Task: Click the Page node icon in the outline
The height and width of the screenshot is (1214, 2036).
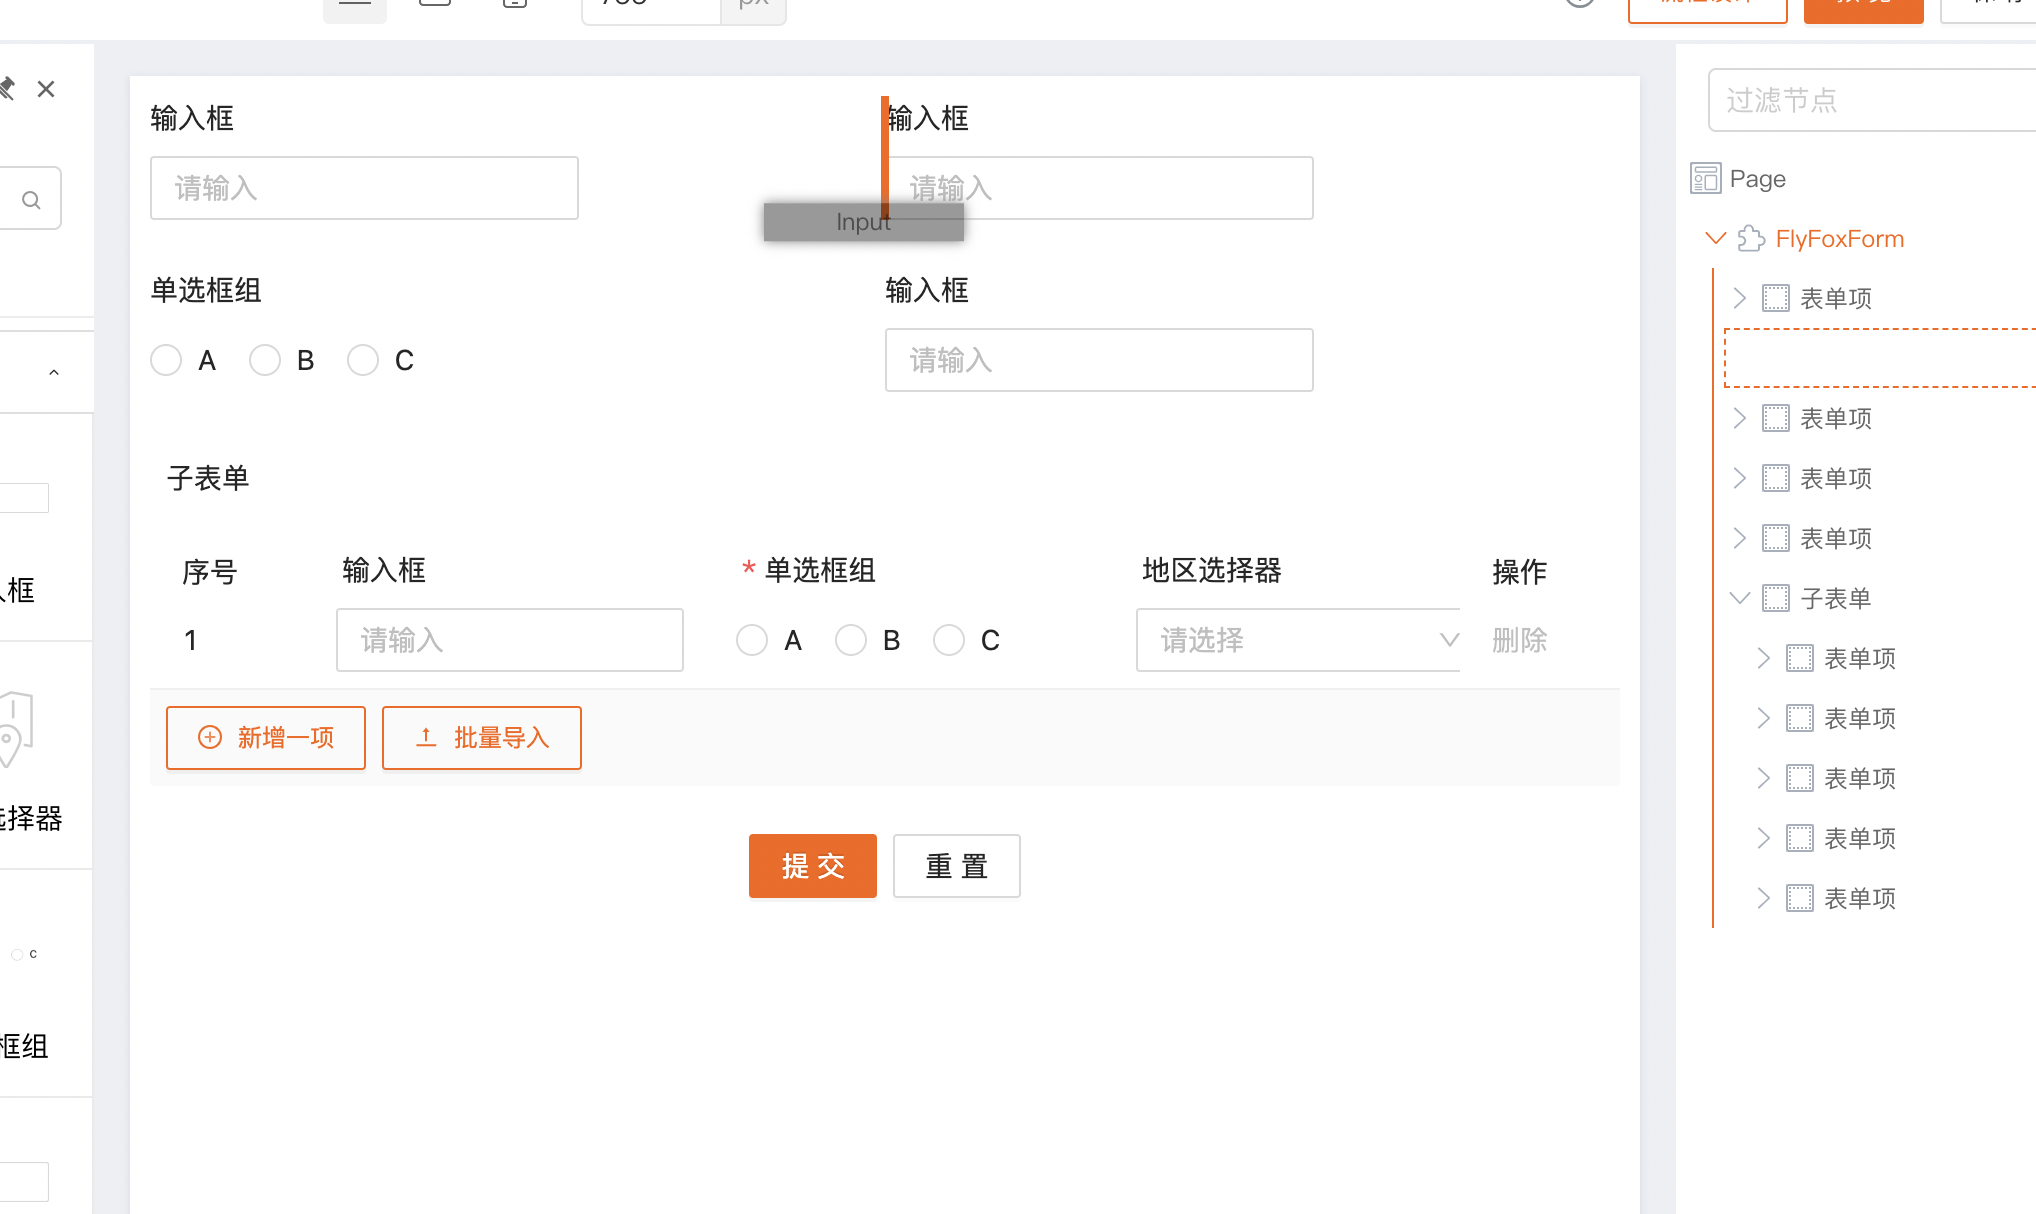Action: click(1705, 178)
